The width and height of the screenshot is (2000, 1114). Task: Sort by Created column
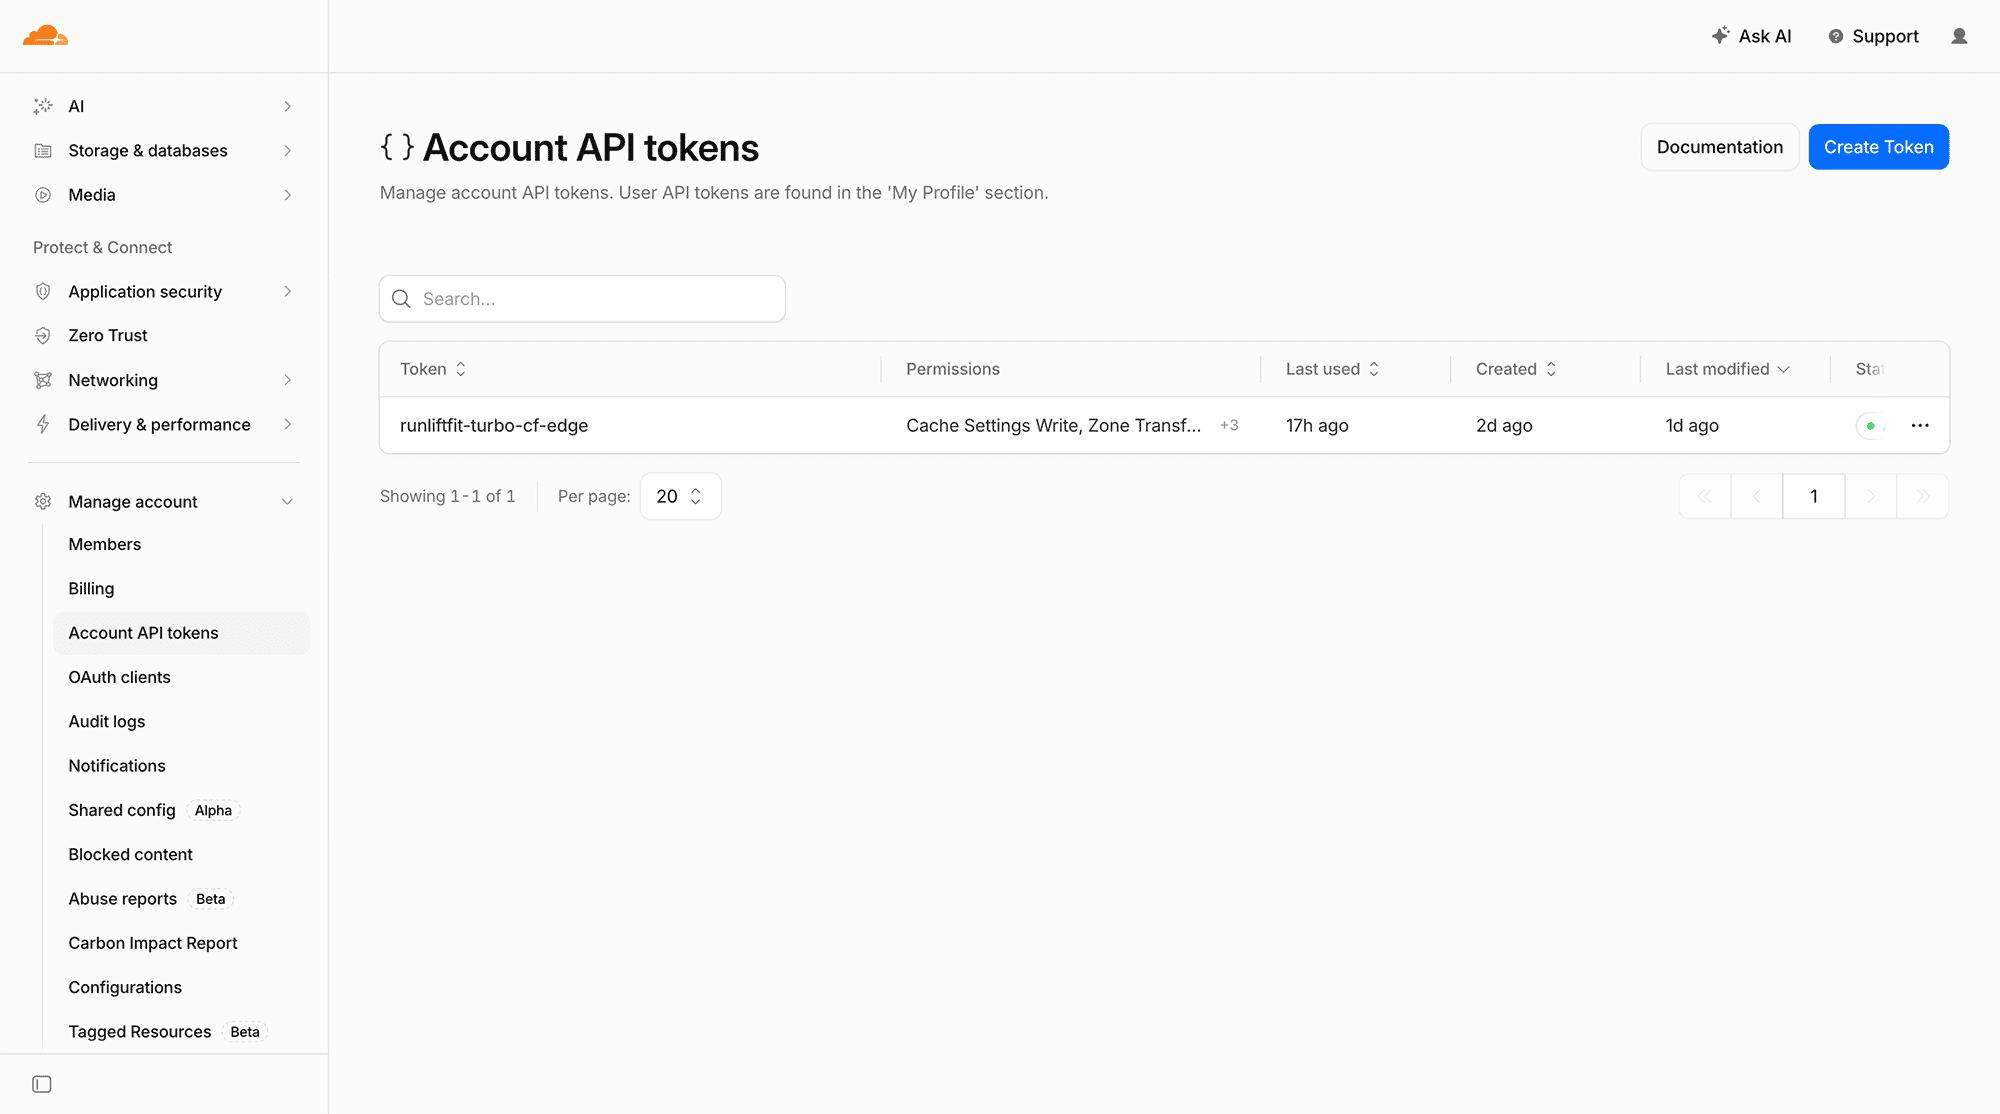pyautogui.click(x=1516, y=369)
